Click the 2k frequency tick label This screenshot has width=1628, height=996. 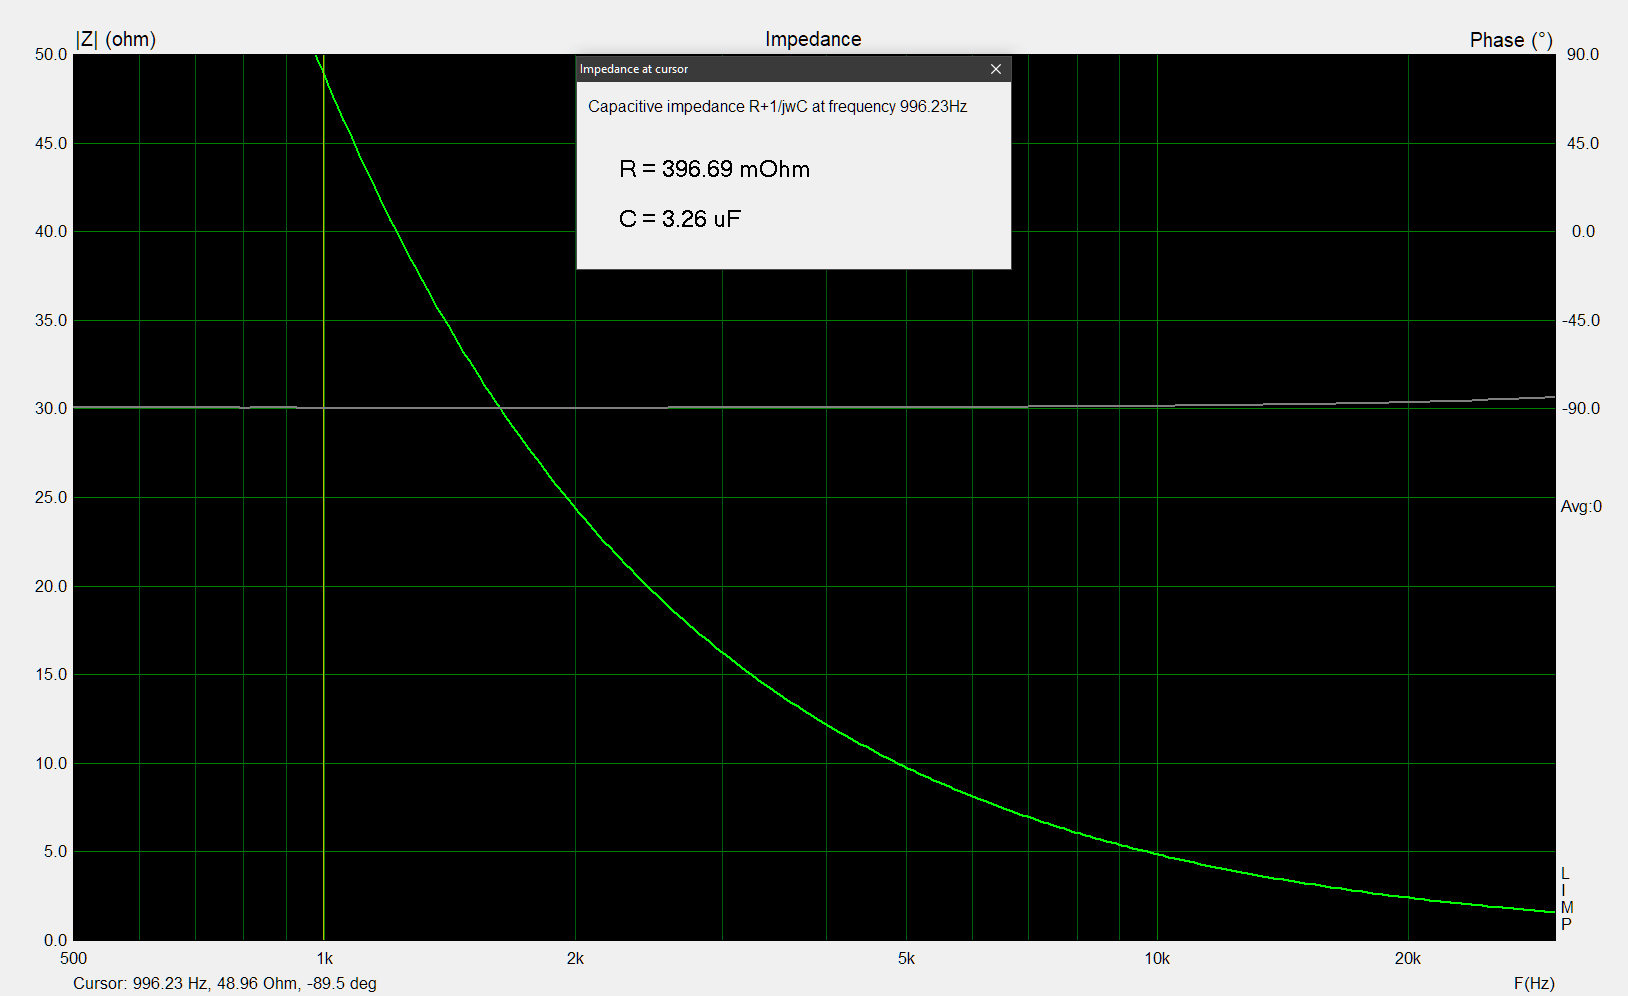tap(575, 958)
